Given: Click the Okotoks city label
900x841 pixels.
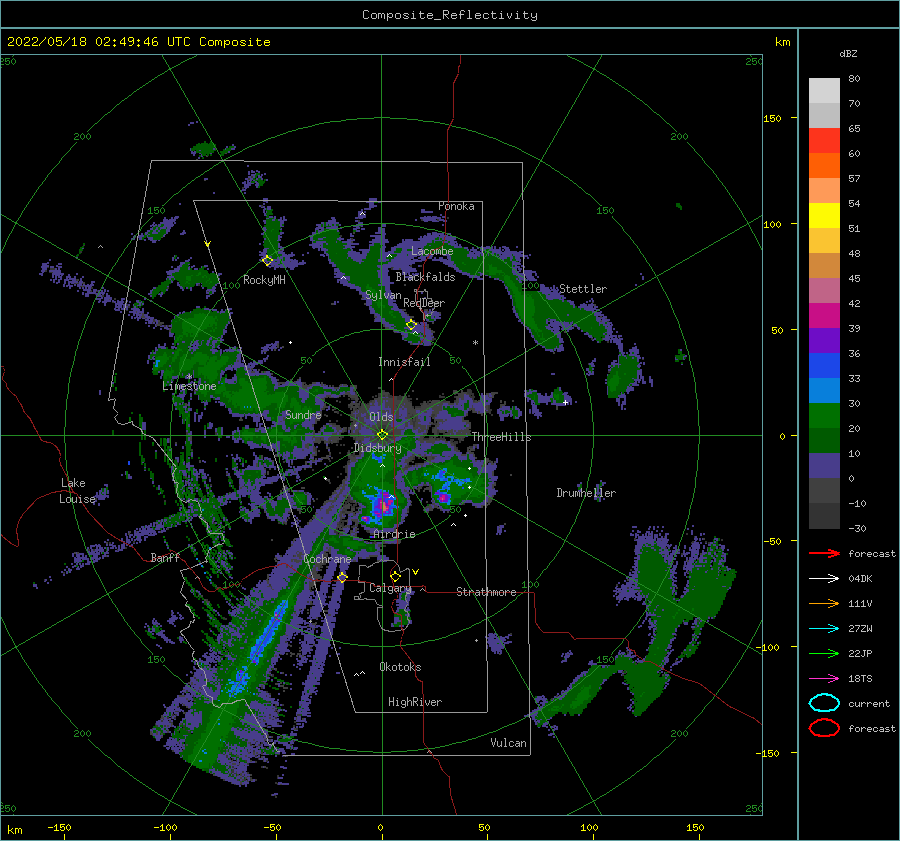Looking at the screenshot, I should (400, 667).
